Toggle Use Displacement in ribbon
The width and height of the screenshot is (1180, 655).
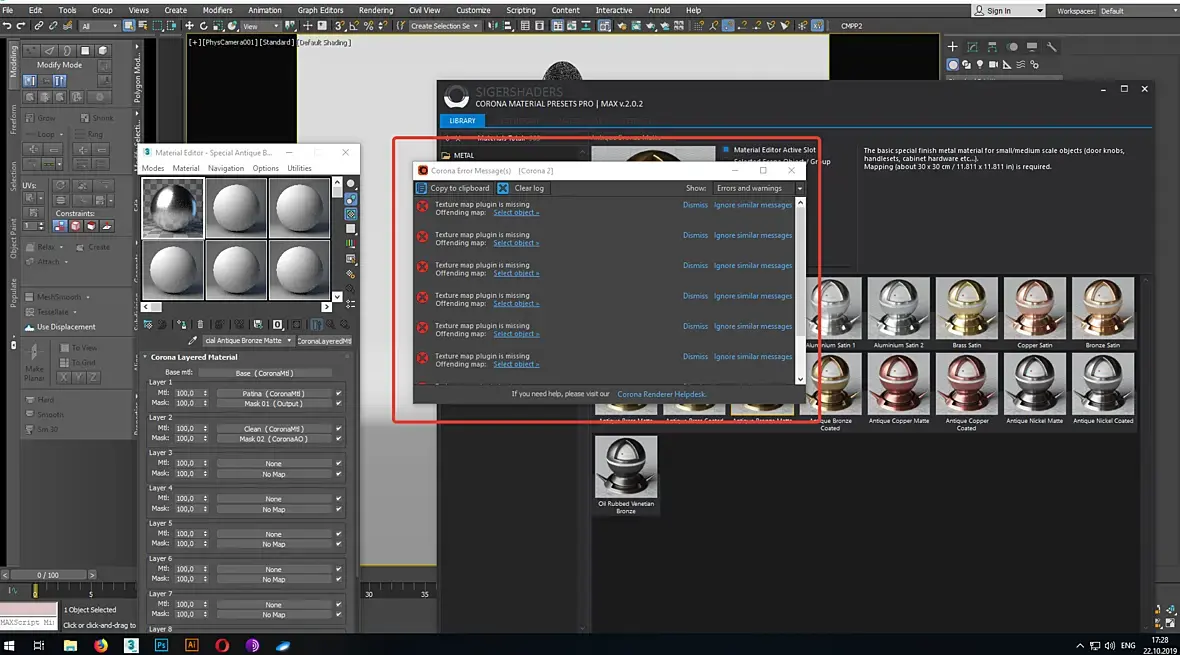coord(60,327)
